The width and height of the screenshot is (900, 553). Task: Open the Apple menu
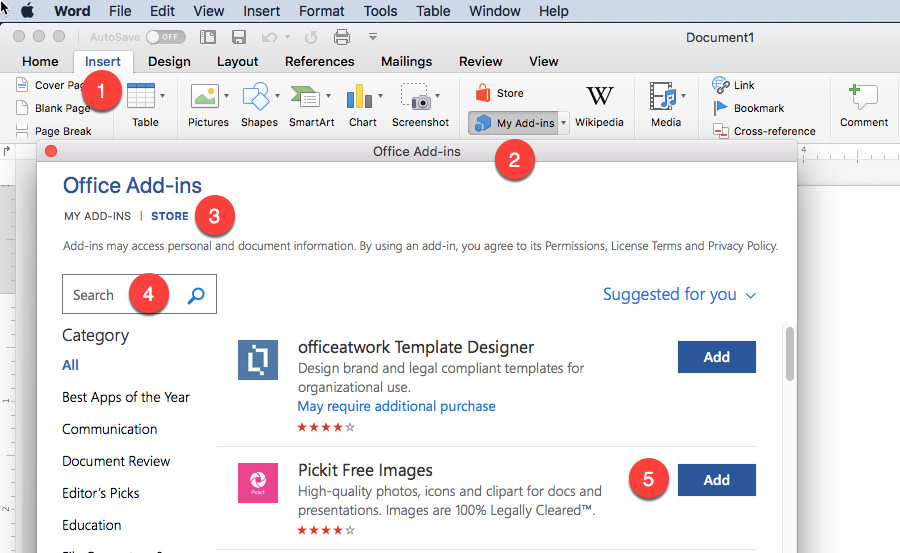(x=28, y=11)
